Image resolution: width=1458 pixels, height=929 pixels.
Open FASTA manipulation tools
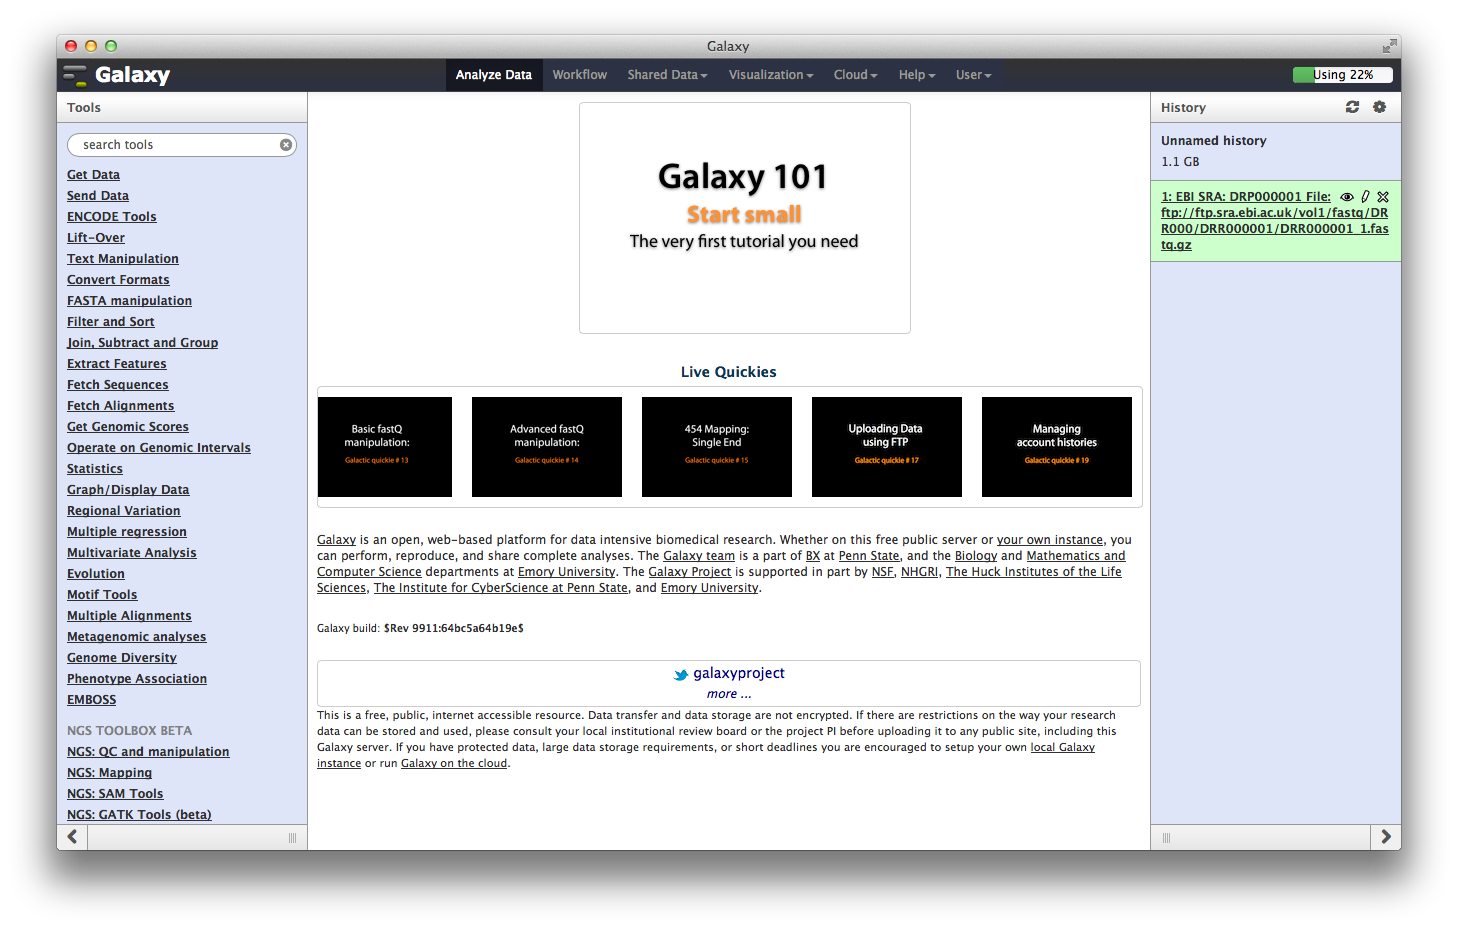coord(129,301)
